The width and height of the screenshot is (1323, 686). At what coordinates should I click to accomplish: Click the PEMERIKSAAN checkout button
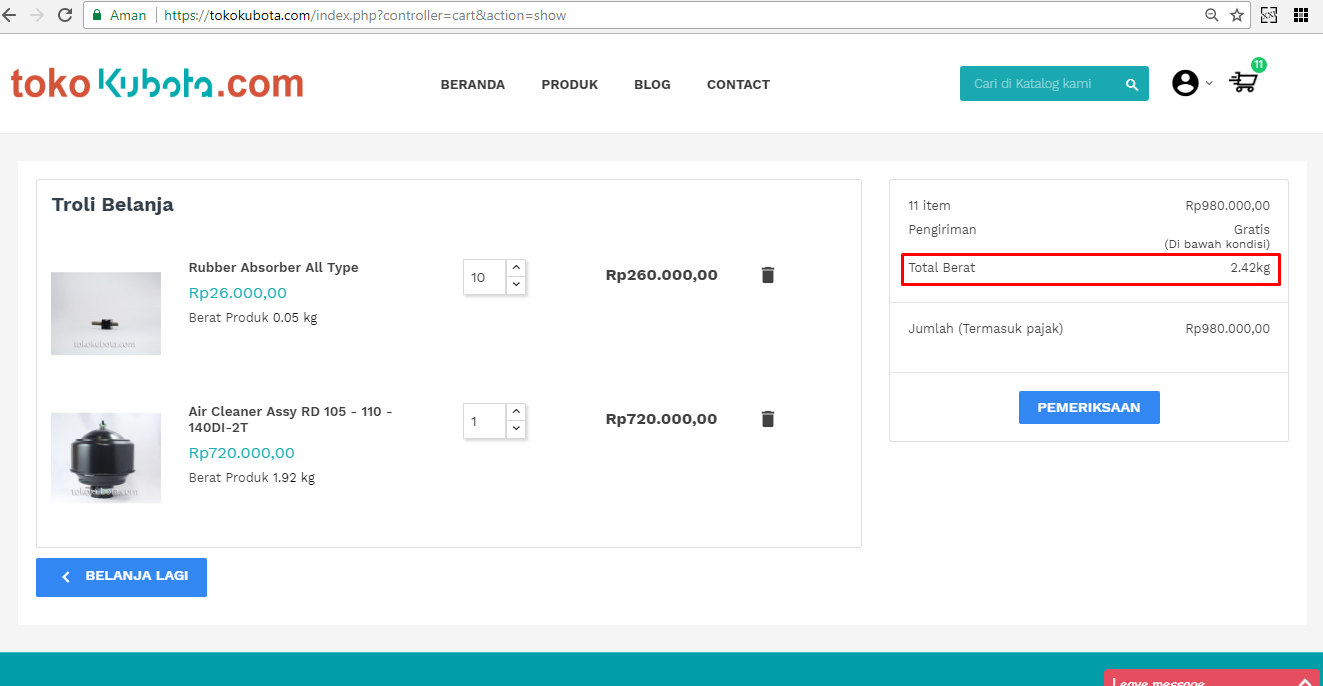pyautogui.click(x=1089, y=408)
